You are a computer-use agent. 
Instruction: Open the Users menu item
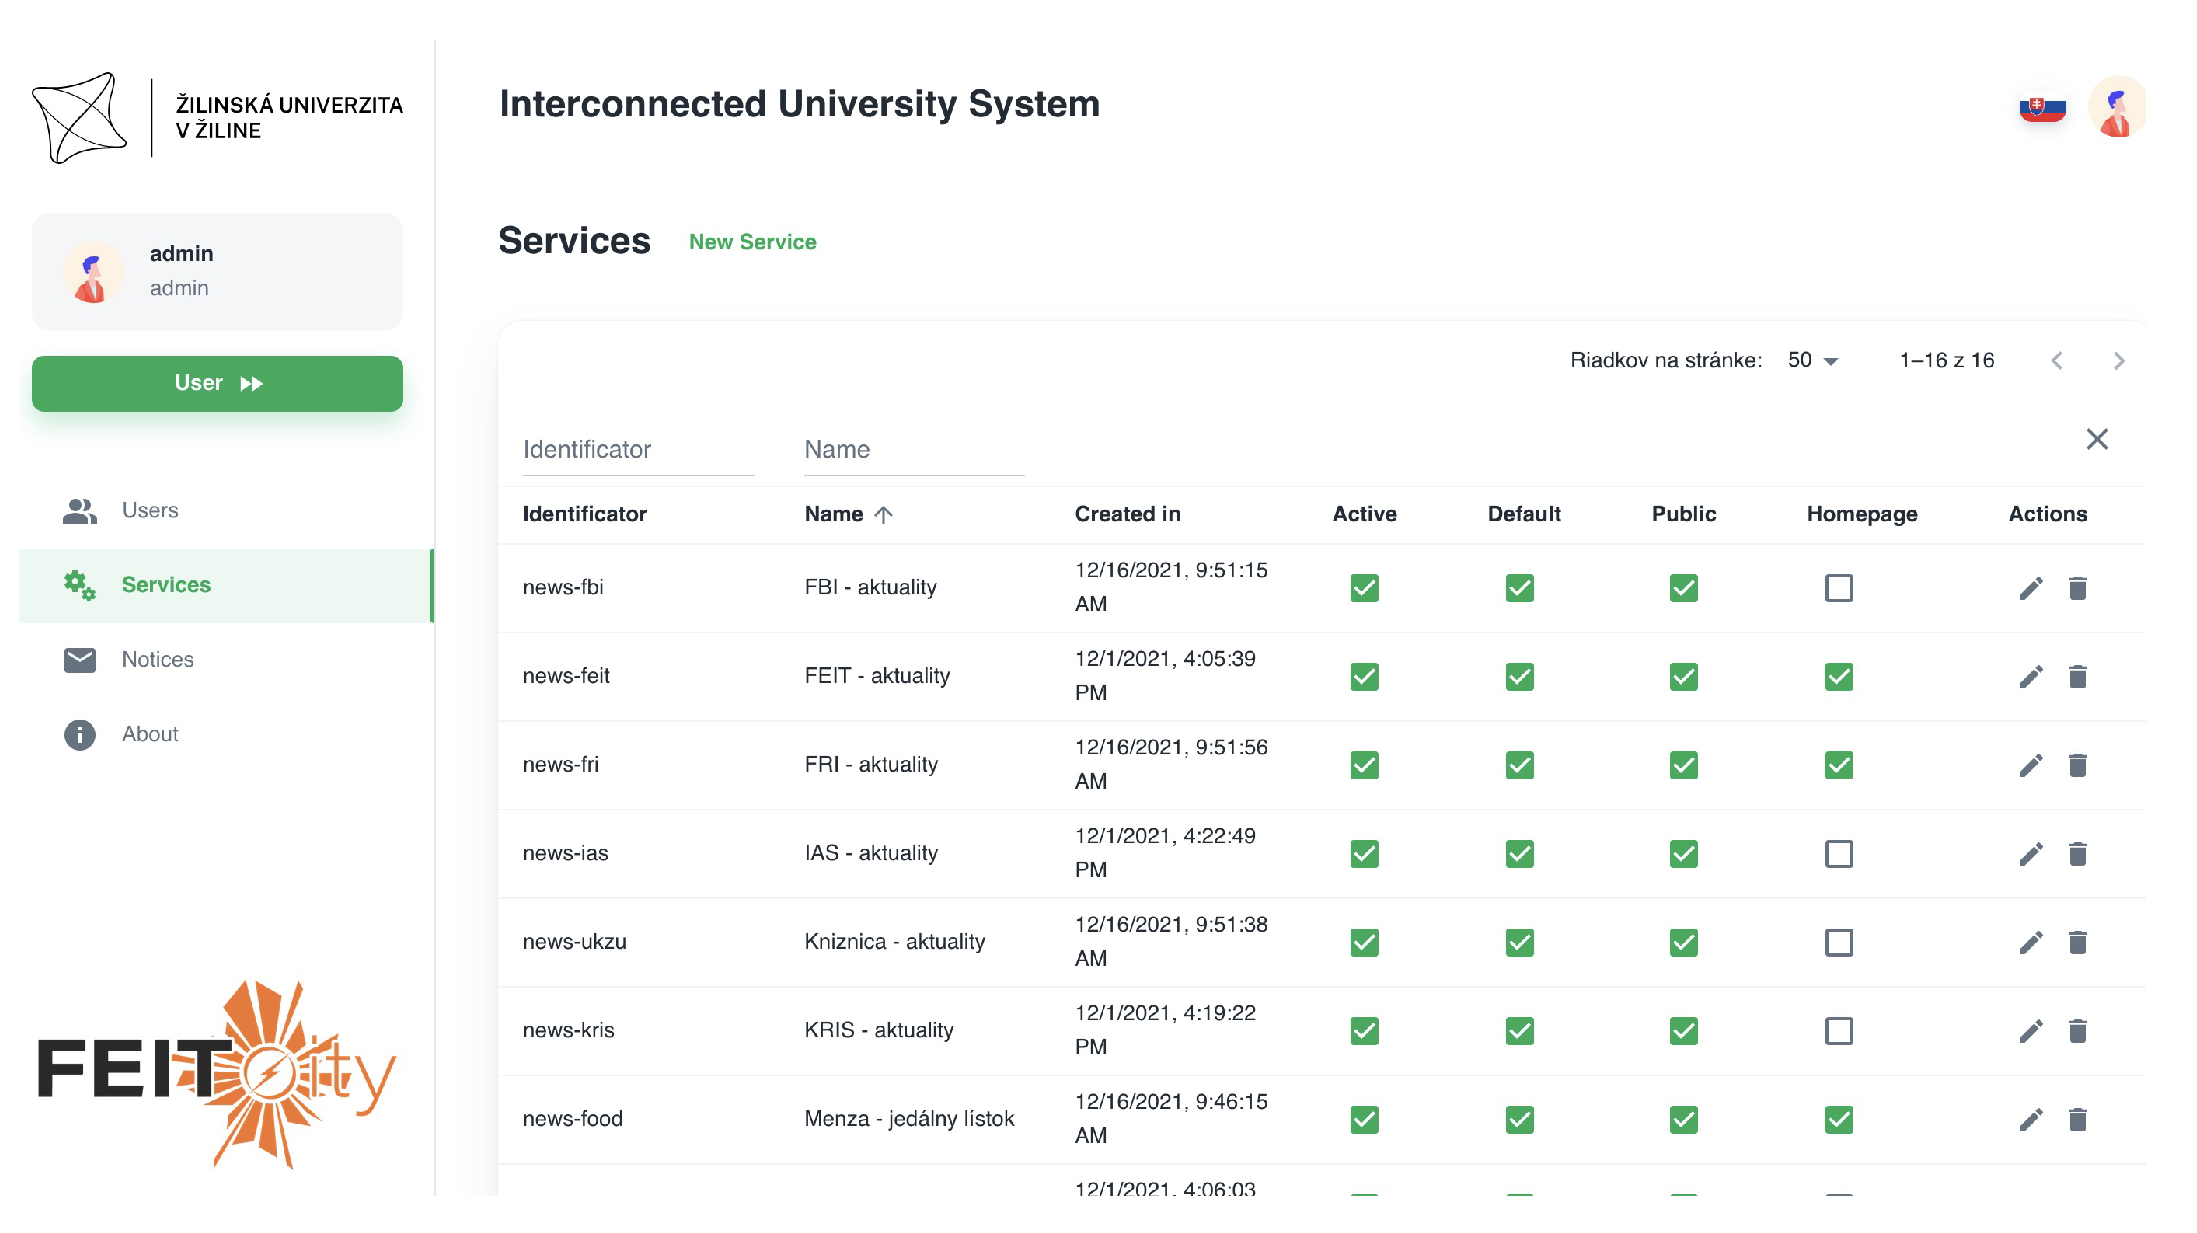click(150, 511)
